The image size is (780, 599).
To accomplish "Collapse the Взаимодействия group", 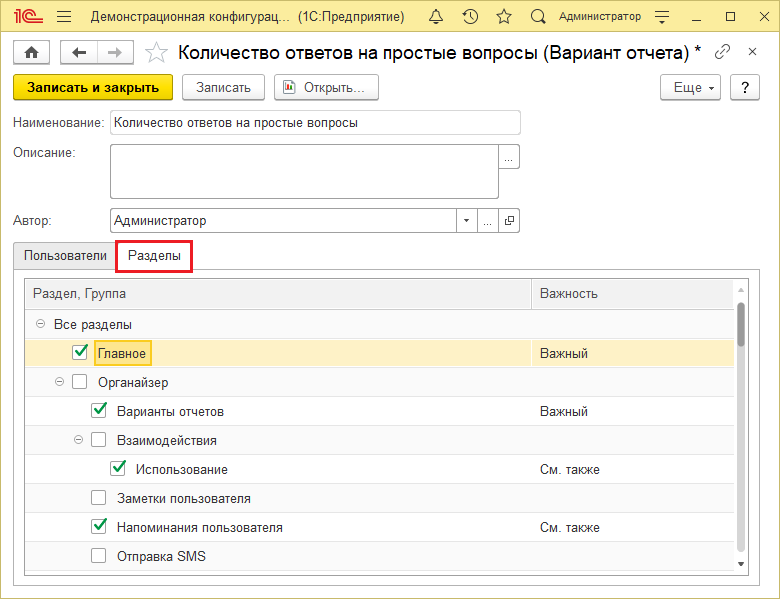I will click(78, 440).
